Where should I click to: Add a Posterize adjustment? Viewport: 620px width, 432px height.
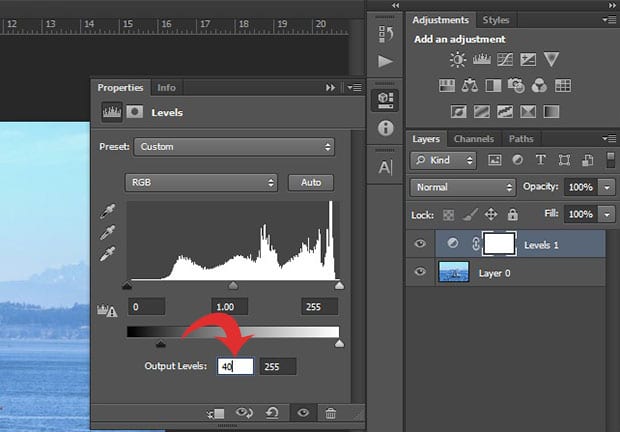482,111
